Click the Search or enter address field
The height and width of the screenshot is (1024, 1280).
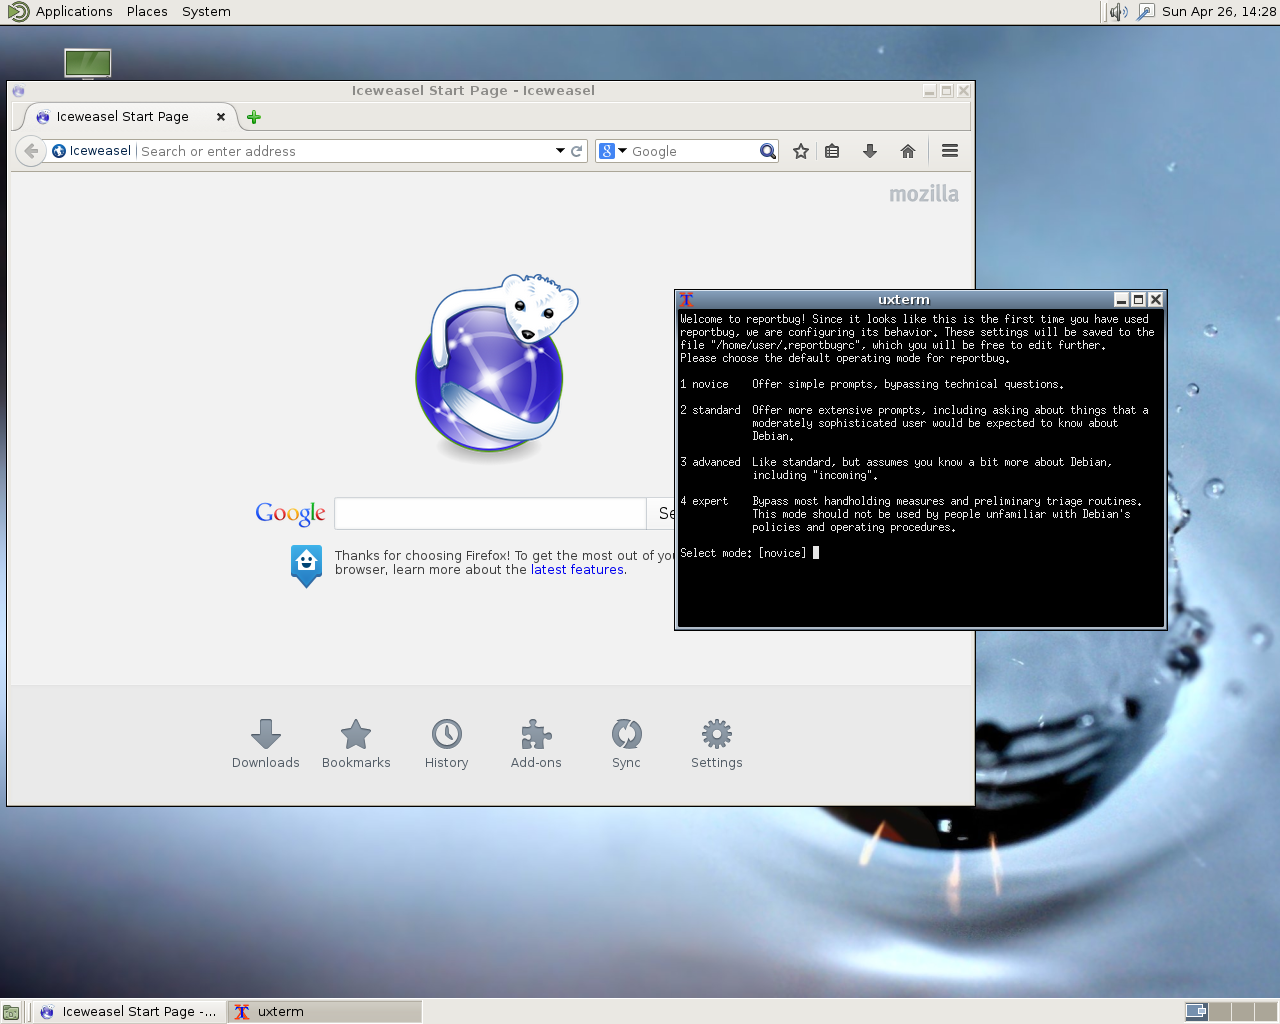[x=345, y=151]
